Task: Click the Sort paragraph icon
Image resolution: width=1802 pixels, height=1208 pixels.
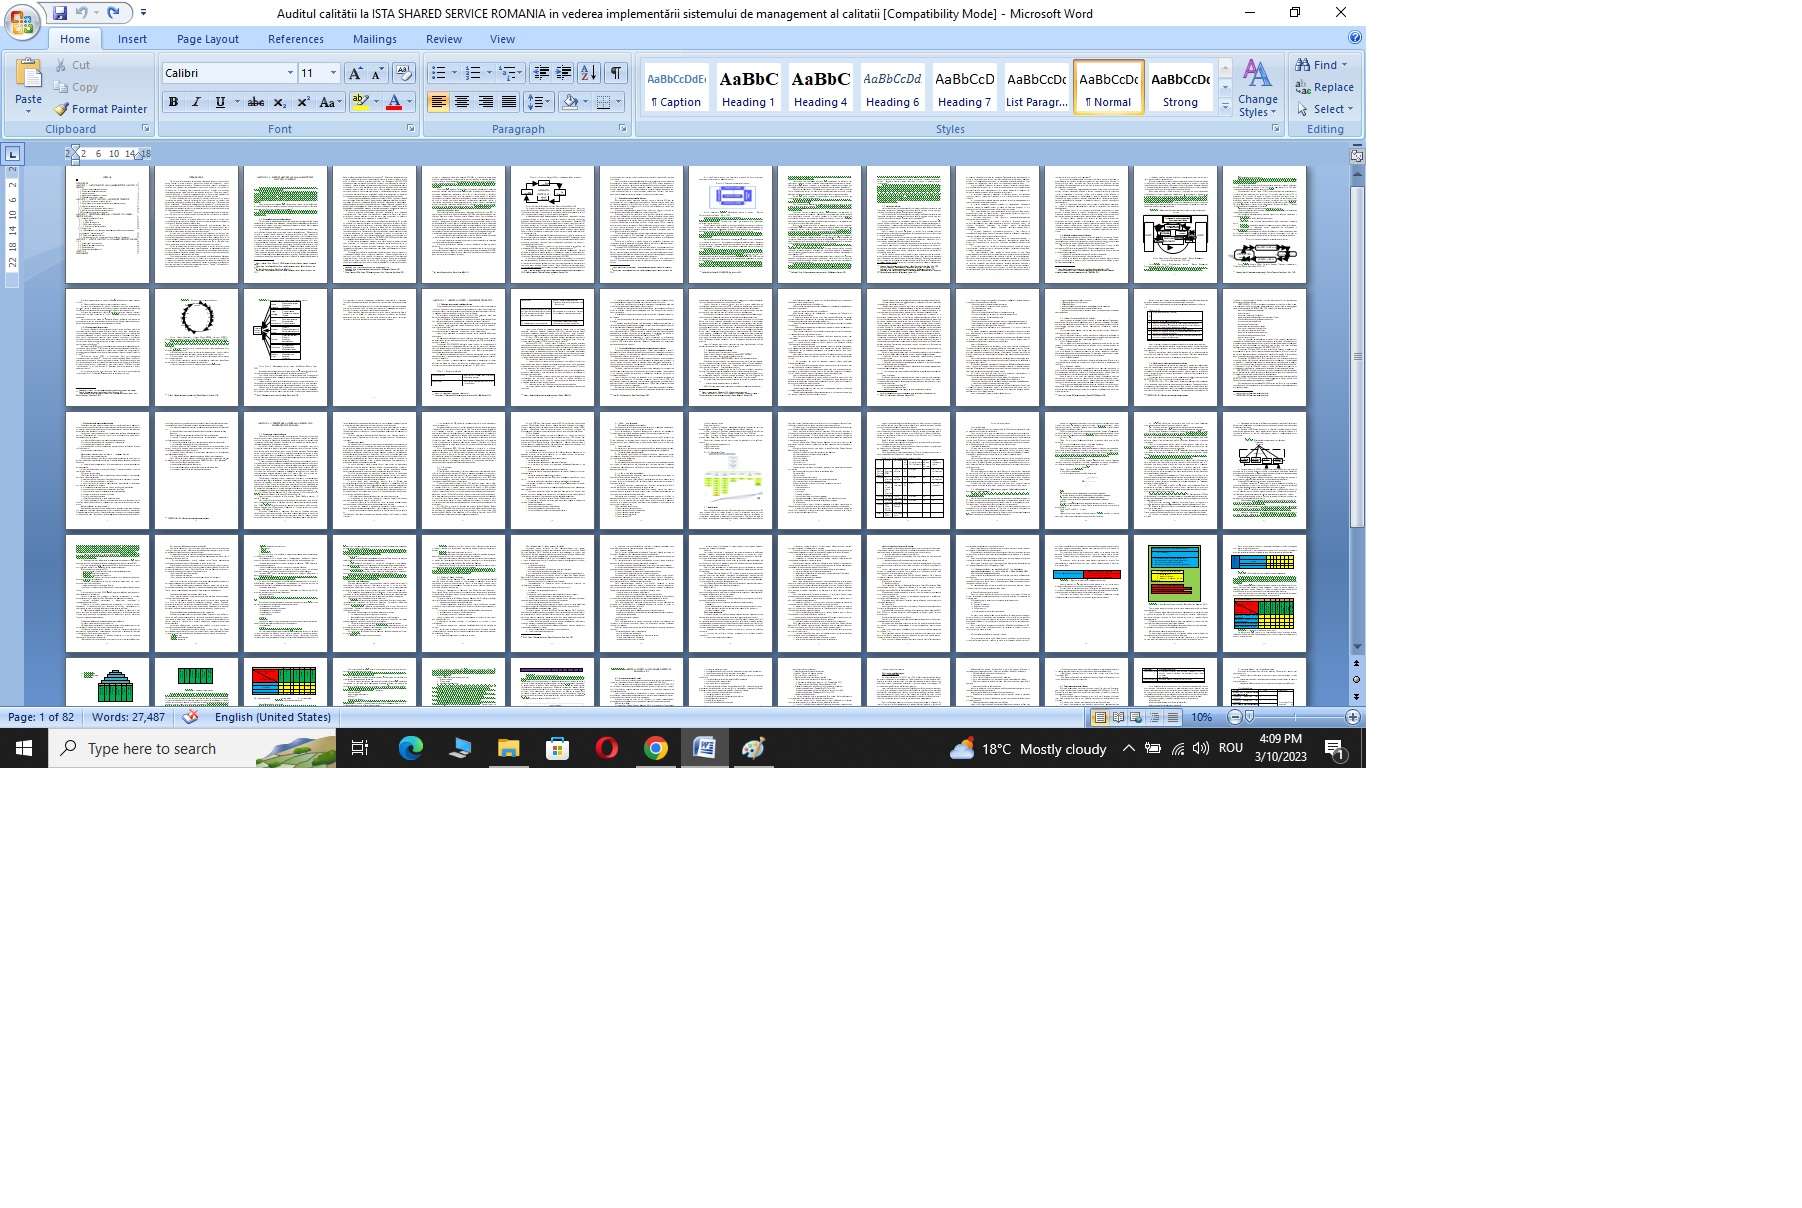Action: pyautogui.click(x=589, y=73)
